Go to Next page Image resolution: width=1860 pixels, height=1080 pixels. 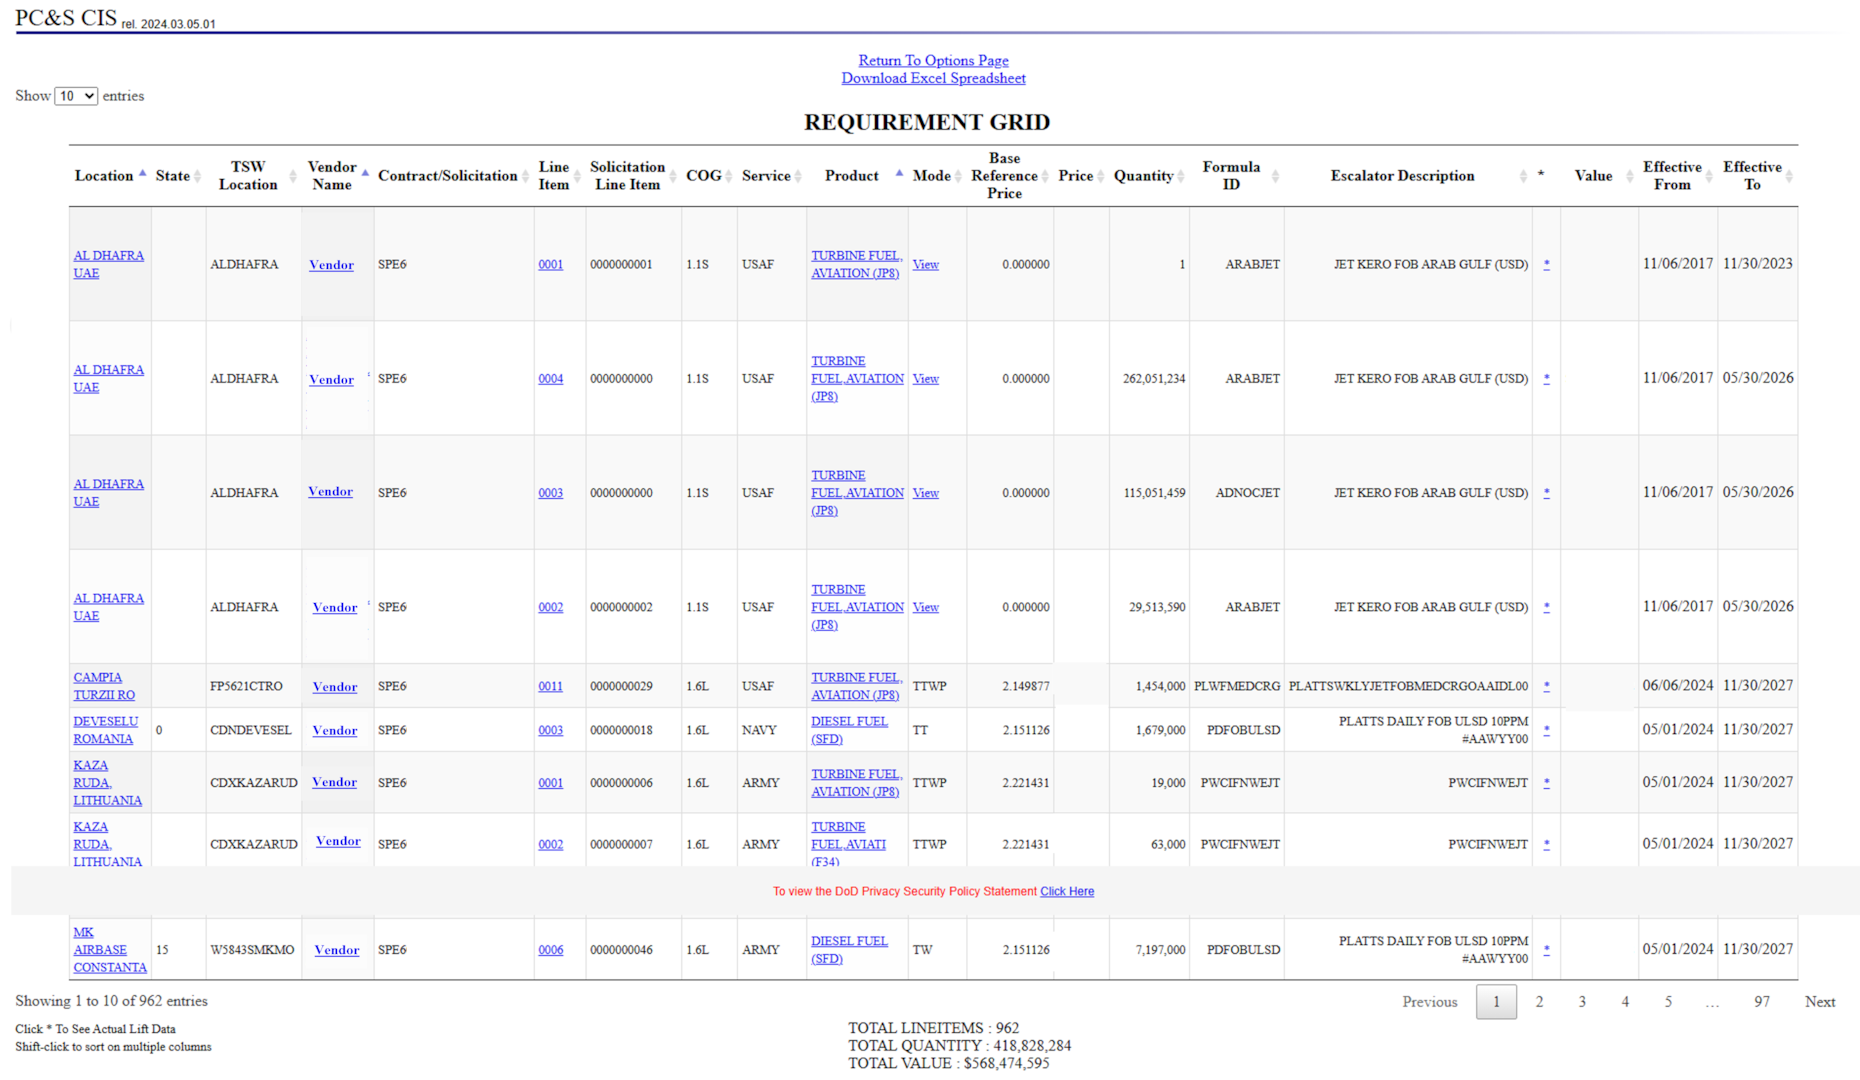pyautogui.click(x=1820, y=1002)
